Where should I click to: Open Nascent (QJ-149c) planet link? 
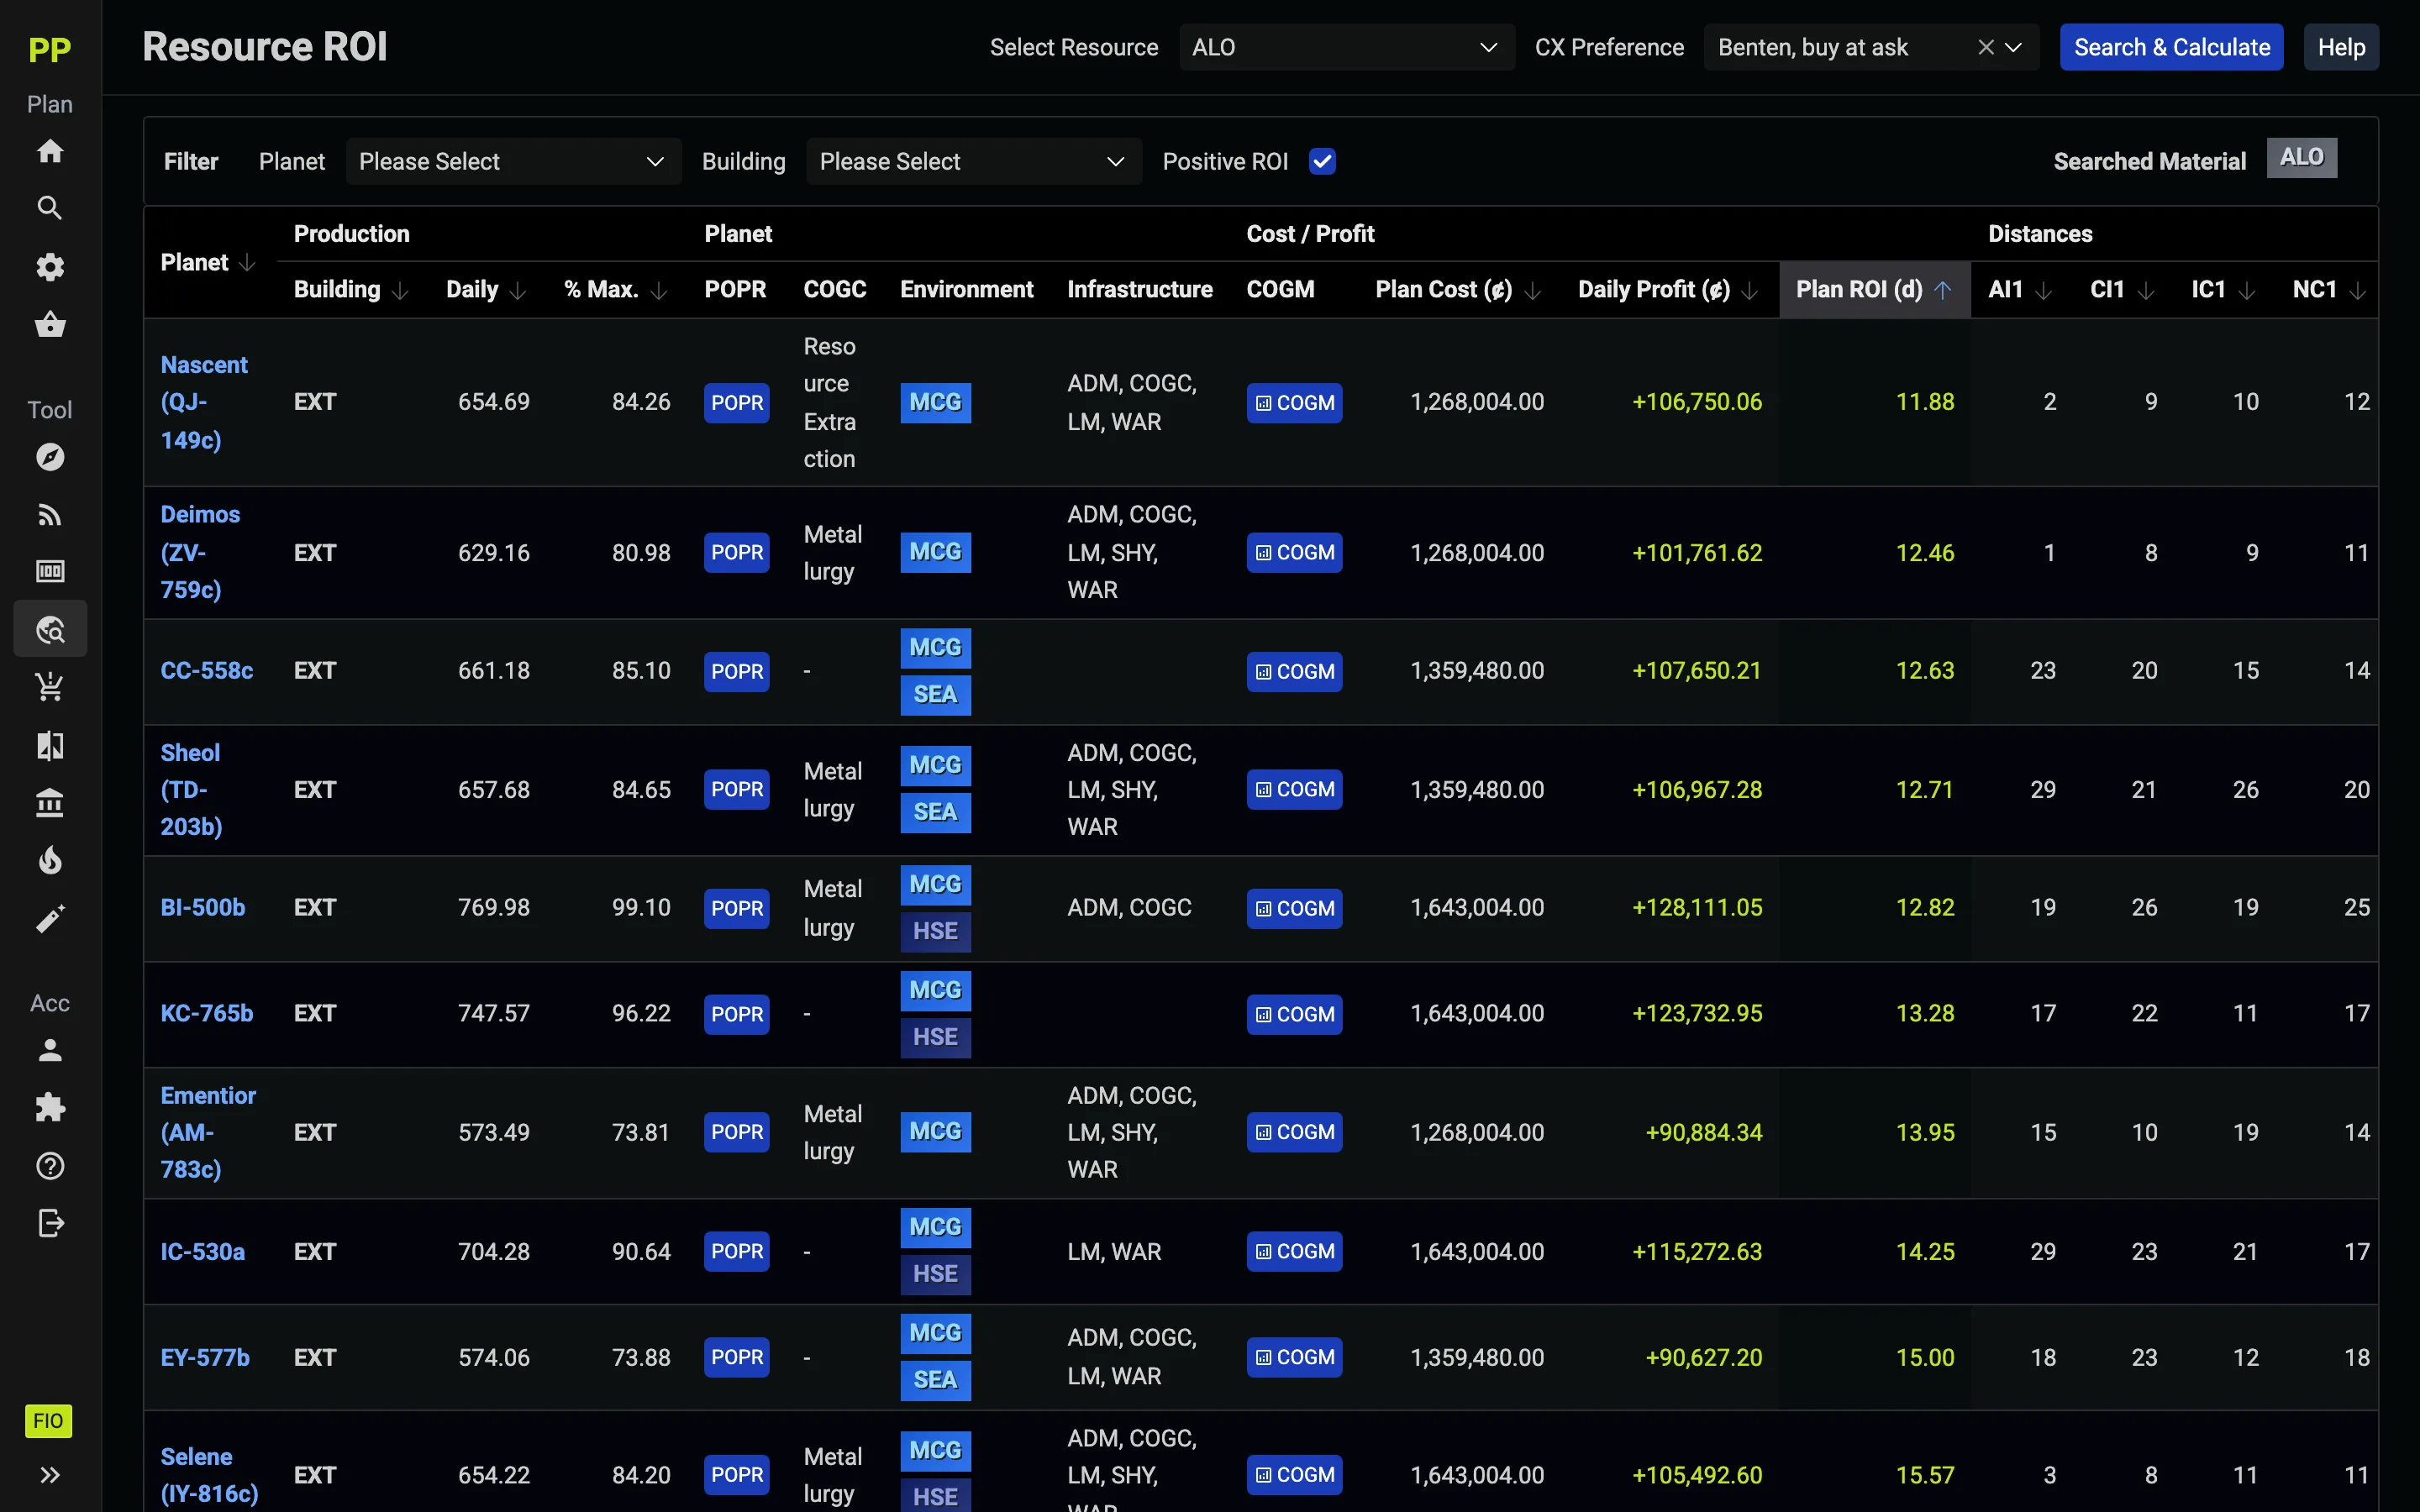click(204, 402)
